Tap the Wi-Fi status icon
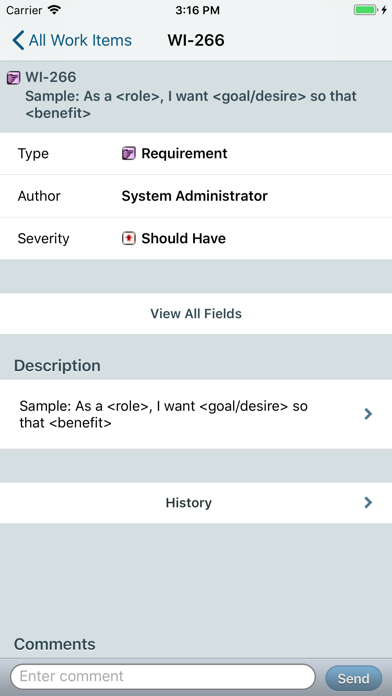 [x=55, y=10]
